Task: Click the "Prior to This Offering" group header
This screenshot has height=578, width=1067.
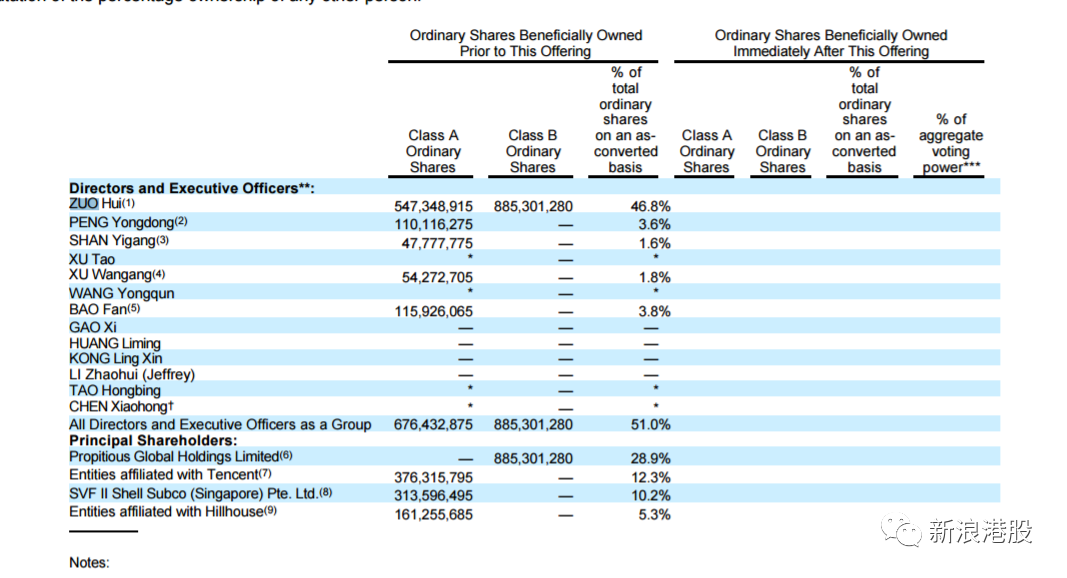Action: (x=525, y=44)
